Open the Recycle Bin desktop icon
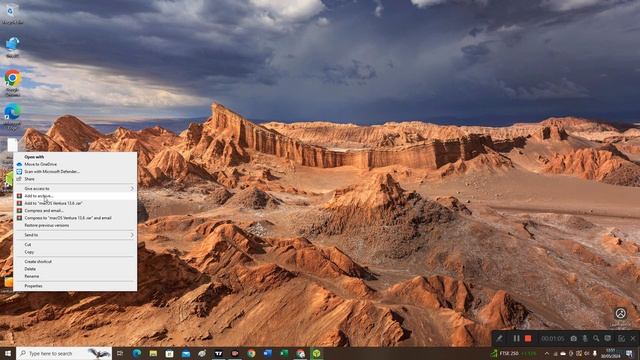The height and width of the screenshot is (360, 640). coord(12,14)
